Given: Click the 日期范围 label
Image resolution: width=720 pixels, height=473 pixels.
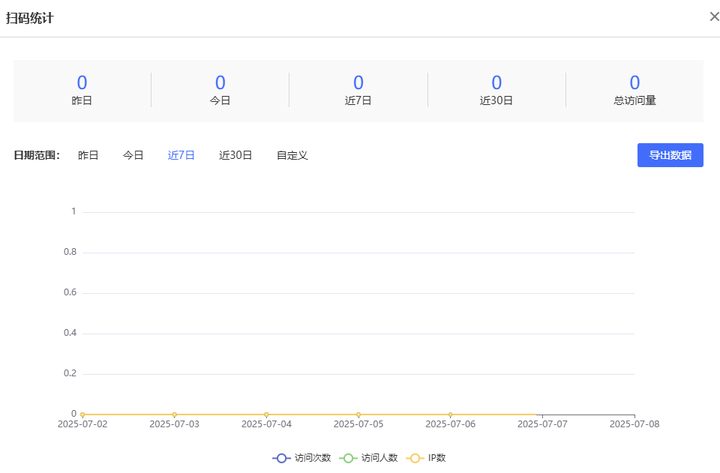Looking at the screenshot, I should click(37, 155).
